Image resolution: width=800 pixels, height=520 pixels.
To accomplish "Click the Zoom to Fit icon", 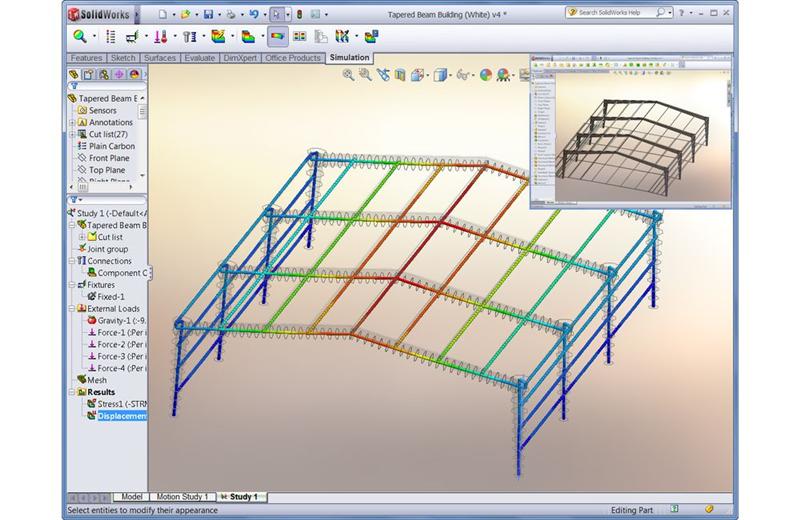I will click(x=348, y=74).
